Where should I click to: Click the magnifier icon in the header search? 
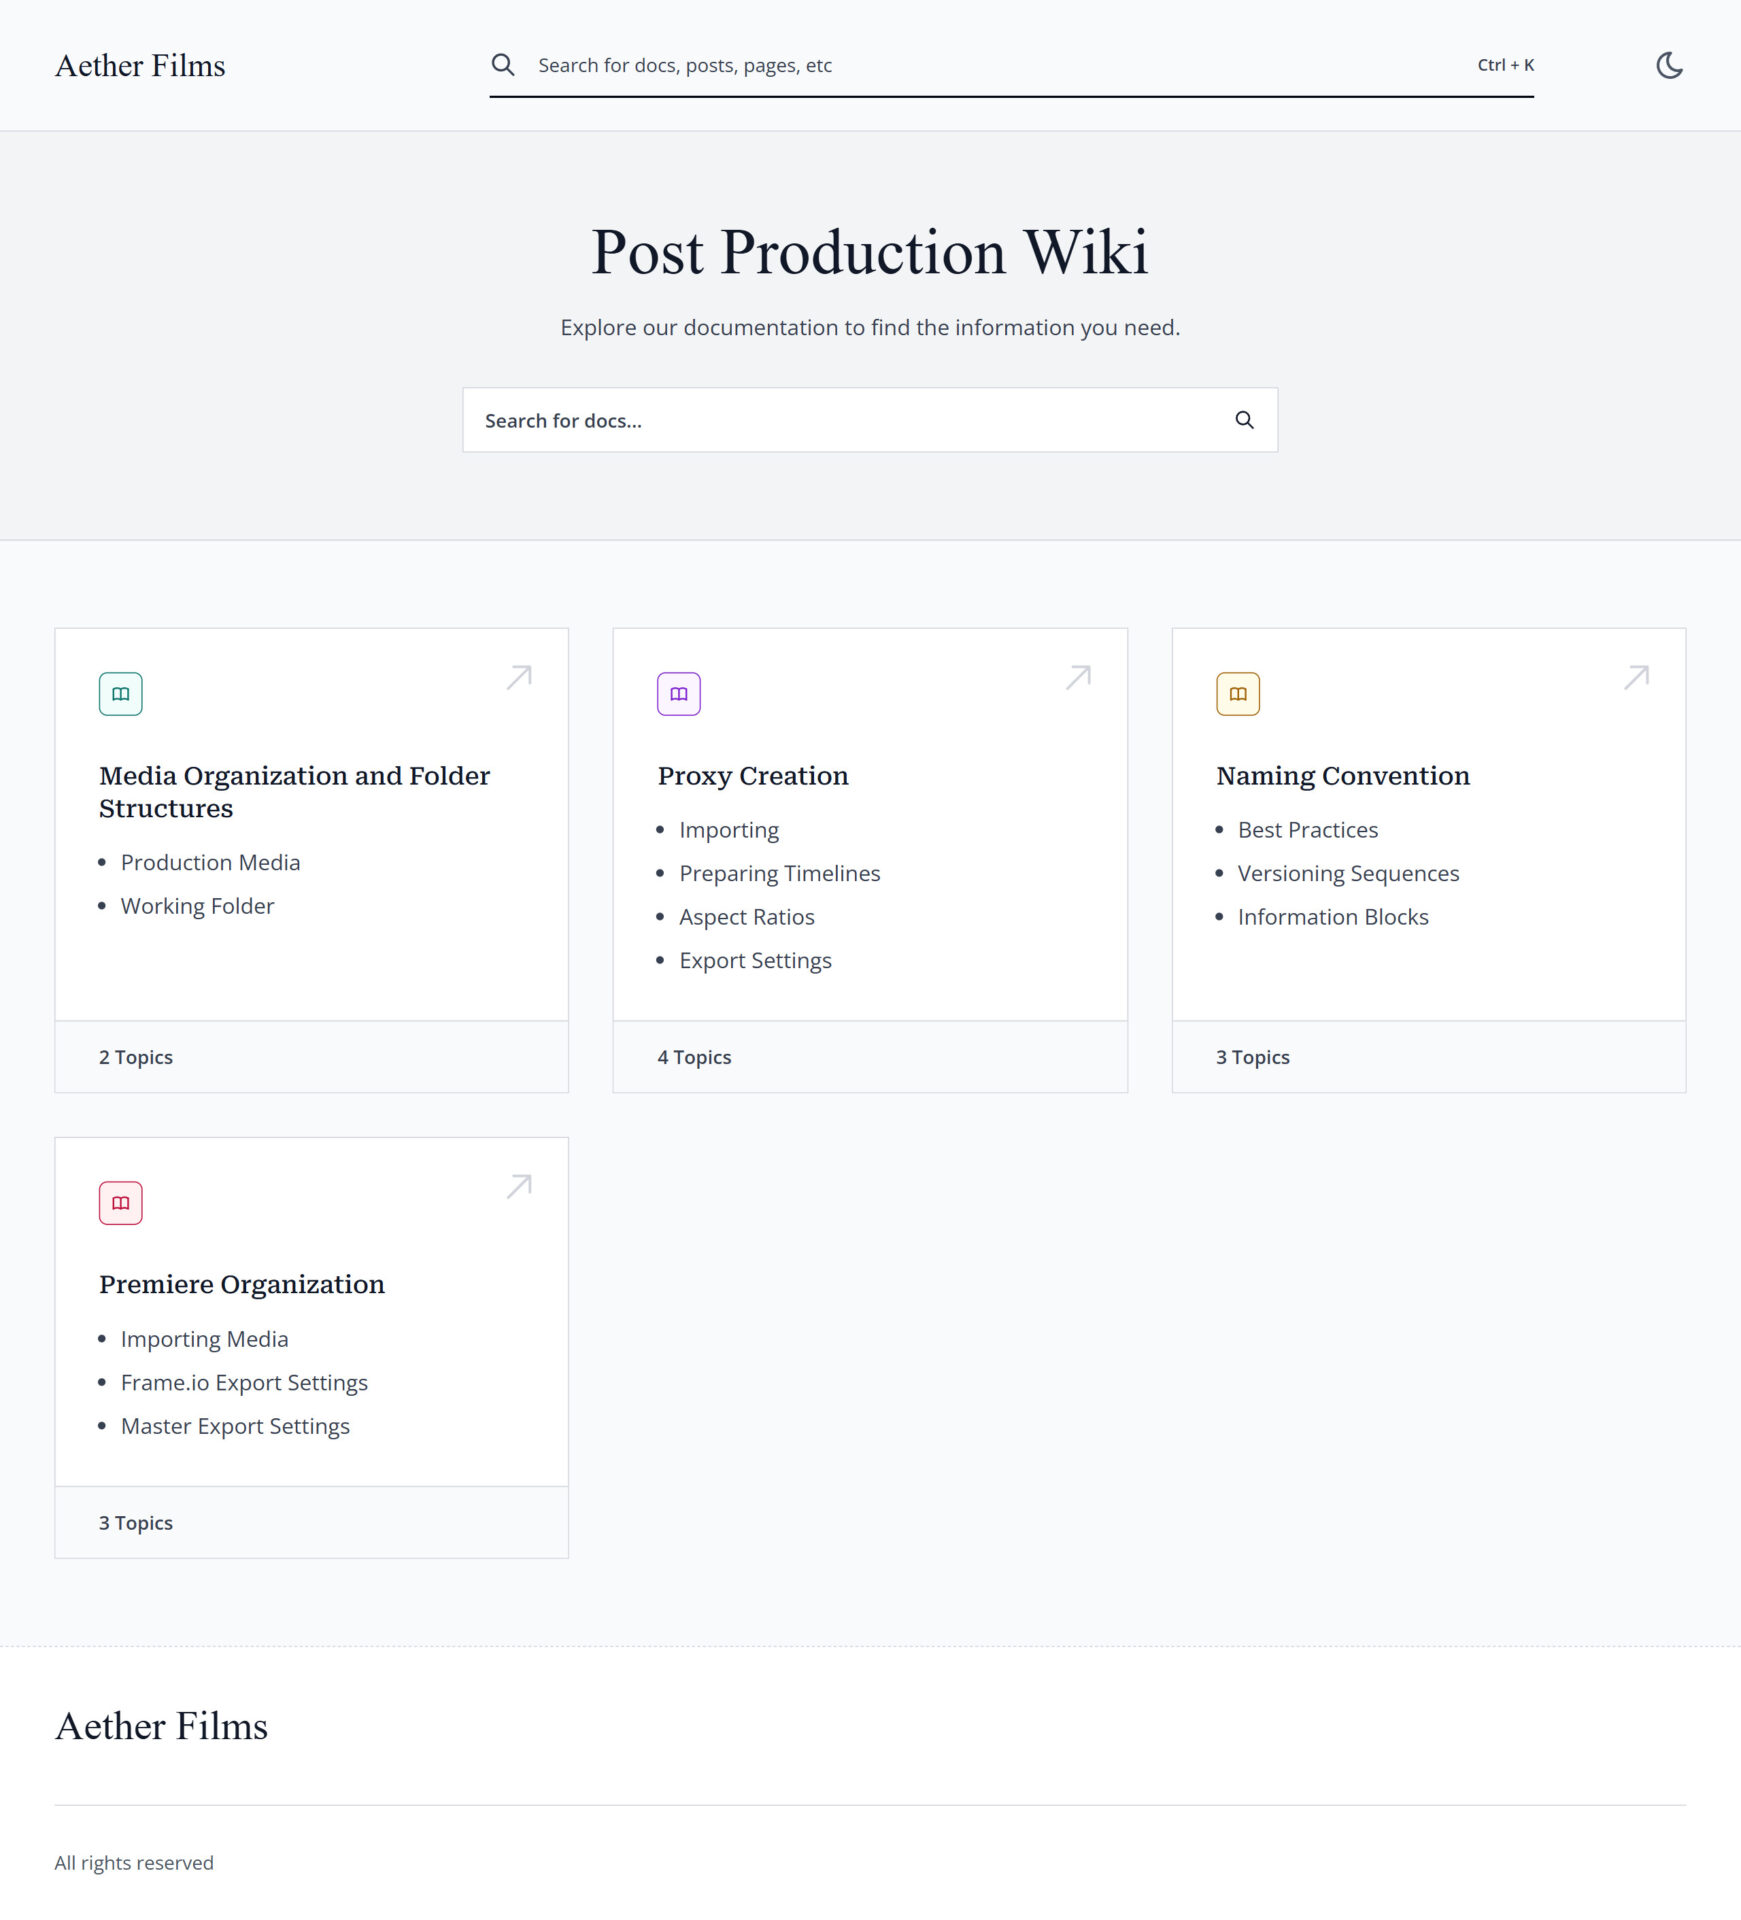(503, 65)
